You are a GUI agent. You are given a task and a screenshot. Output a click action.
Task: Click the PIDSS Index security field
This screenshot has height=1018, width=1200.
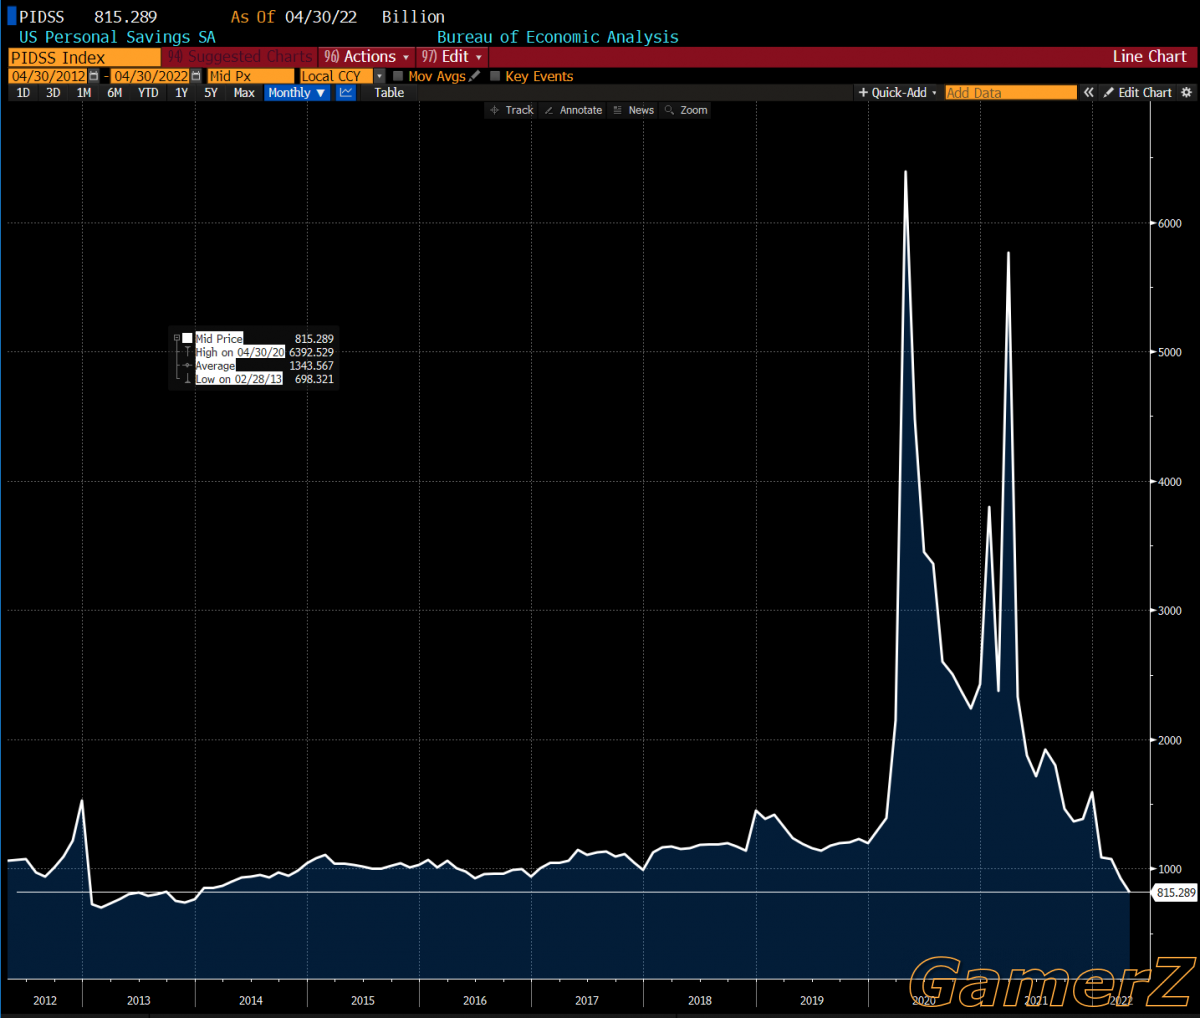coord(84,58)
